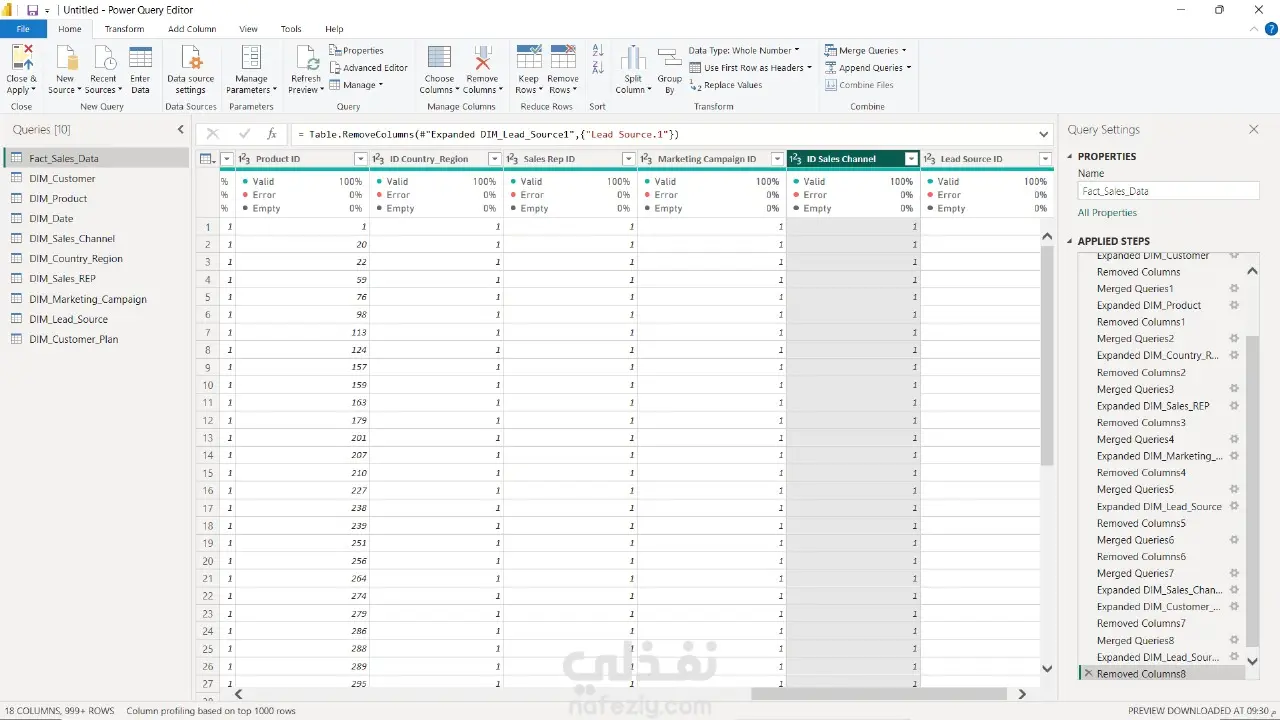
Task: Open the Advanced Editor
Action: [368, 68]
